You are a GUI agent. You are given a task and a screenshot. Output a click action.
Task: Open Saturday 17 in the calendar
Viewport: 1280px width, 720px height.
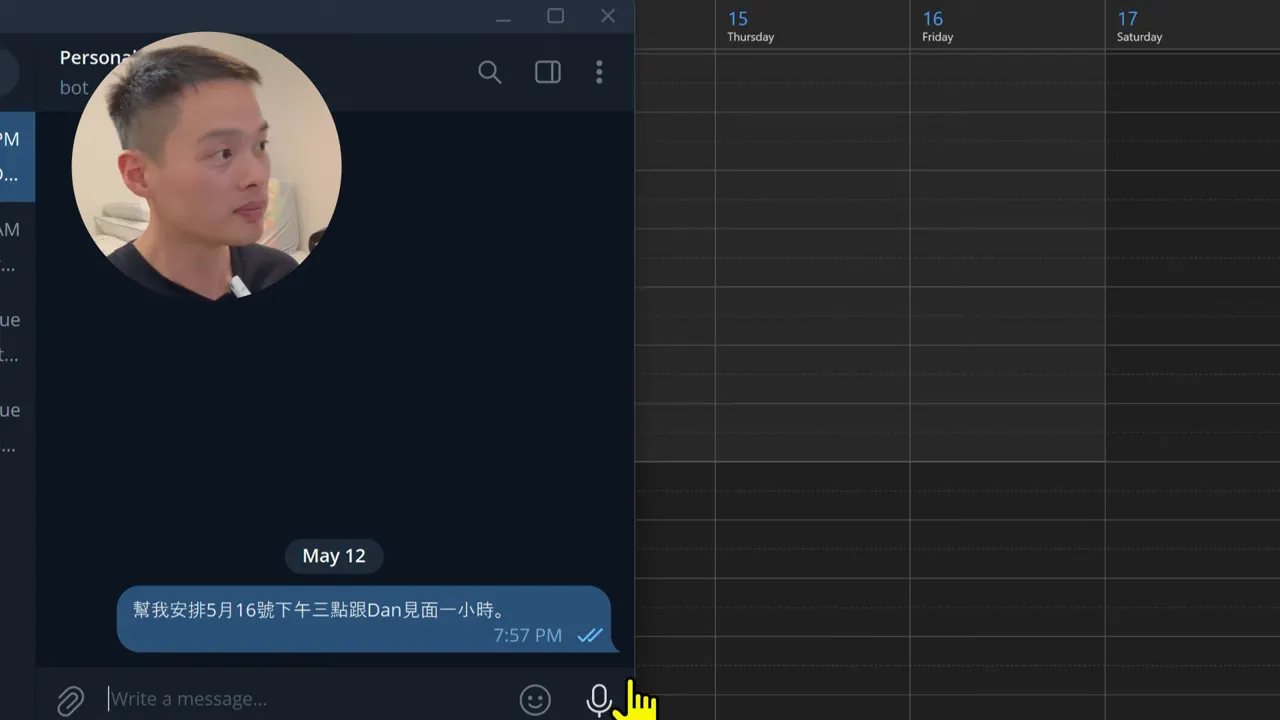(1139, 26)
